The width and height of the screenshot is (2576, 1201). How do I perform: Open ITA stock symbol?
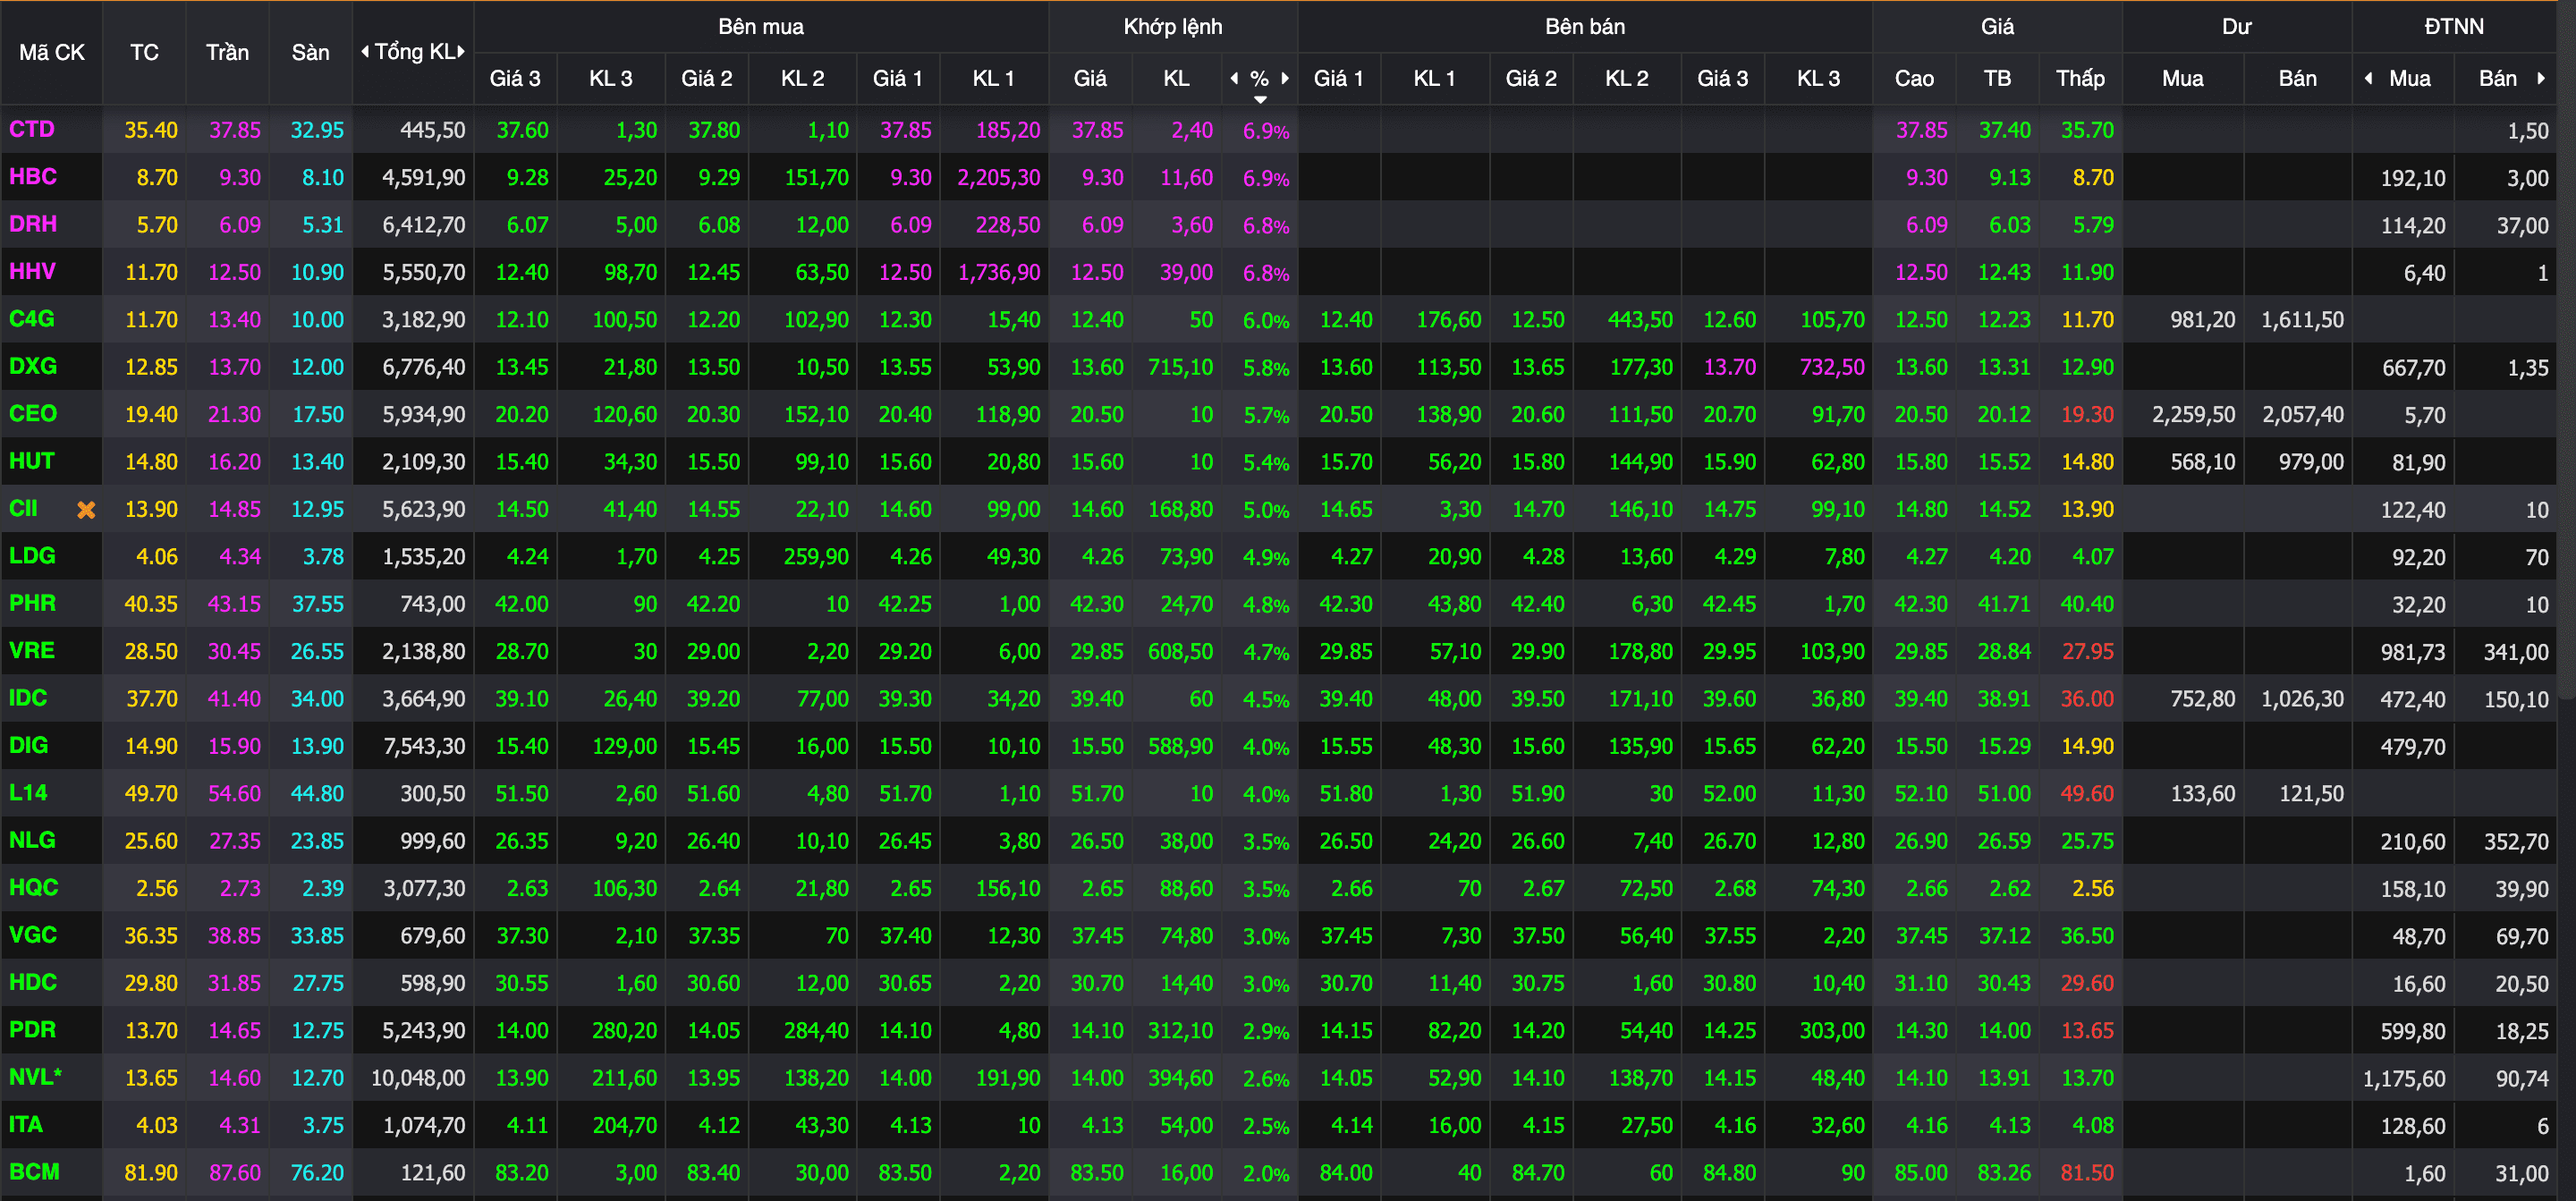[x=26, y=1124]
